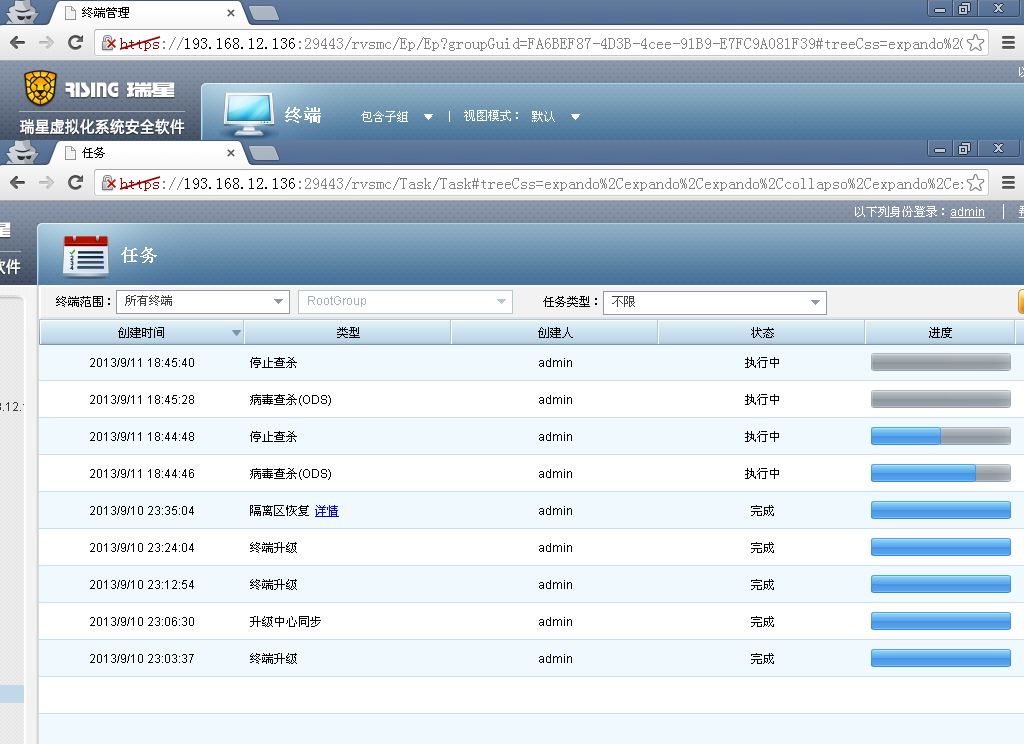
Task: Open a new tab in 终端管理 window
Action: point(264,12)
